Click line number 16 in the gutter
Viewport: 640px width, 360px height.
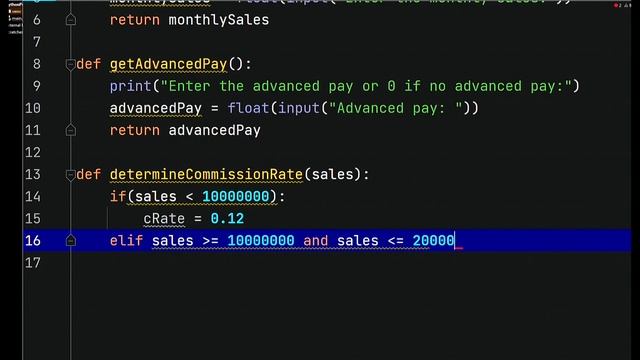tap(33, 240)
